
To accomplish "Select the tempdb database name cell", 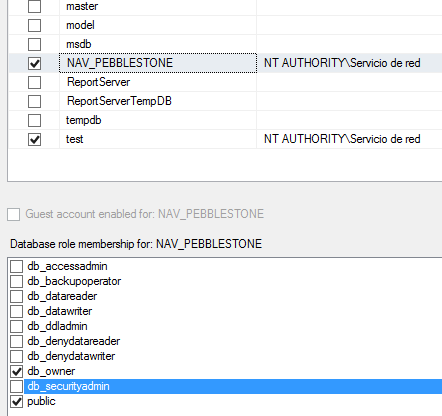I will [x=158, y=120].
